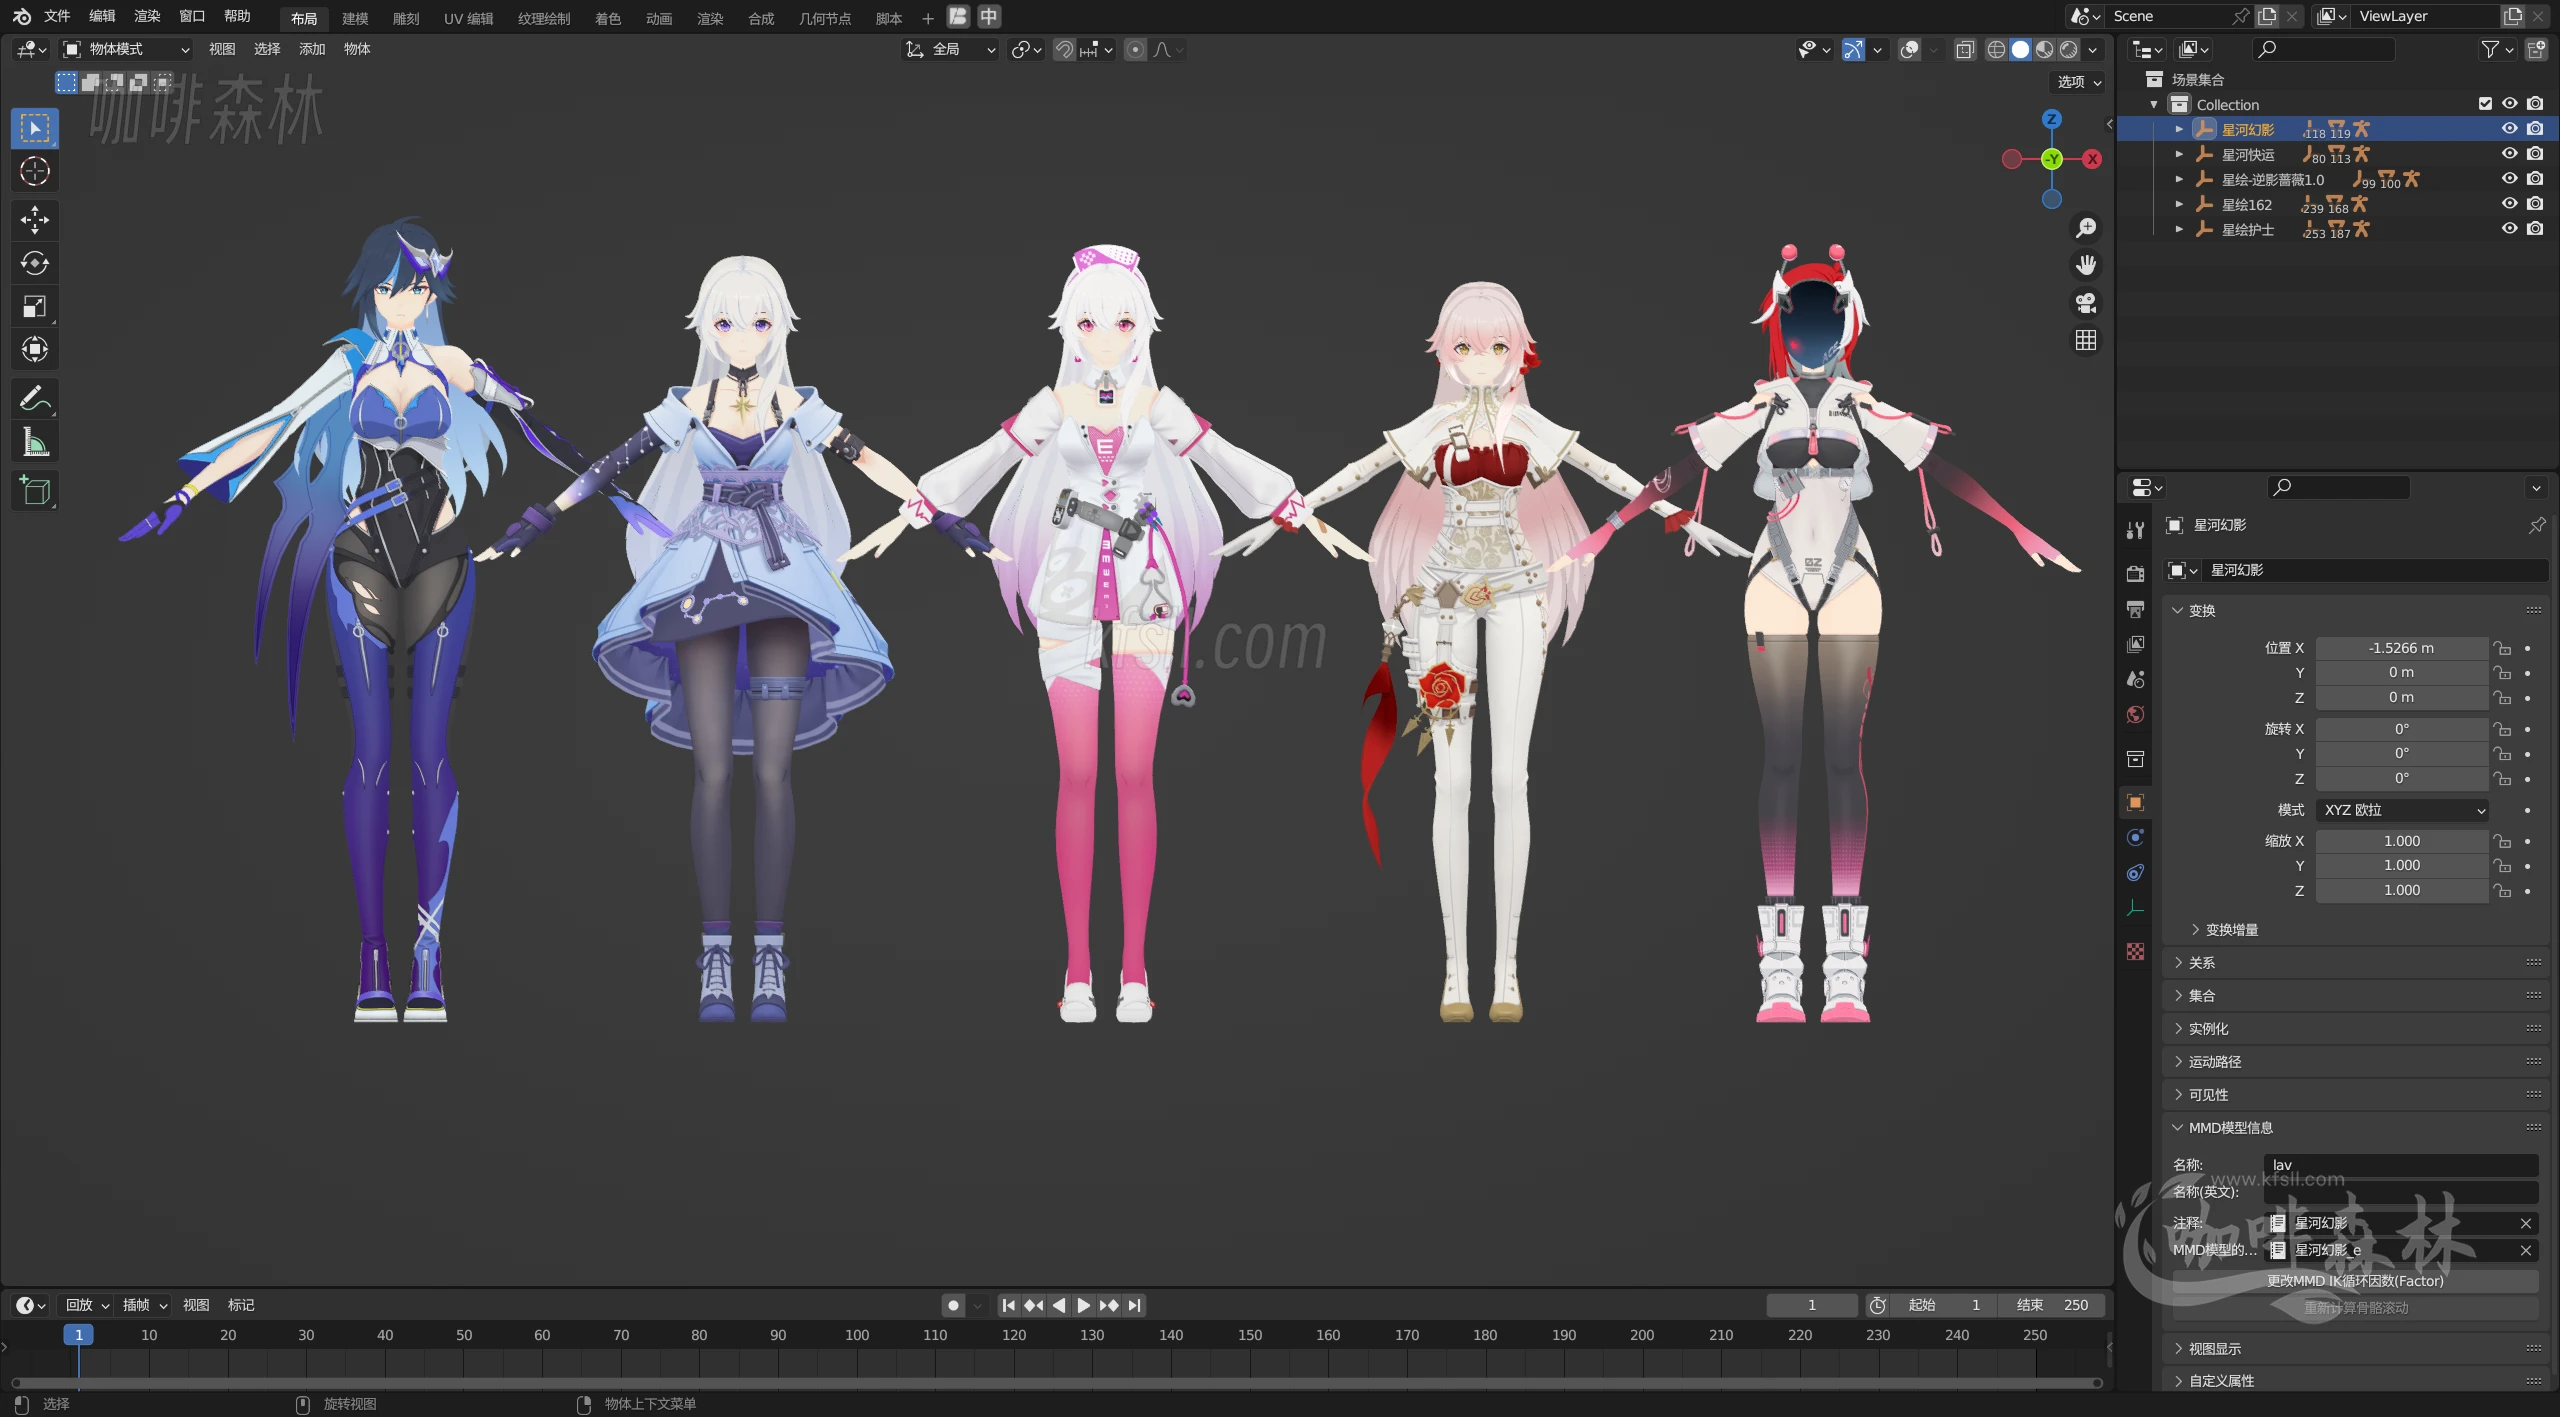Select the Measure tool
The width and height of the screenshot is (2560, 1417).
click(x=35, y=442)
